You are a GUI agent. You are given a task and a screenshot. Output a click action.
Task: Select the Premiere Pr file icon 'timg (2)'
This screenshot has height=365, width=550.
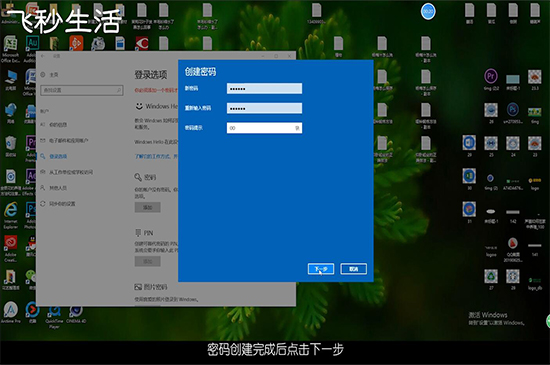click(491, 80)
